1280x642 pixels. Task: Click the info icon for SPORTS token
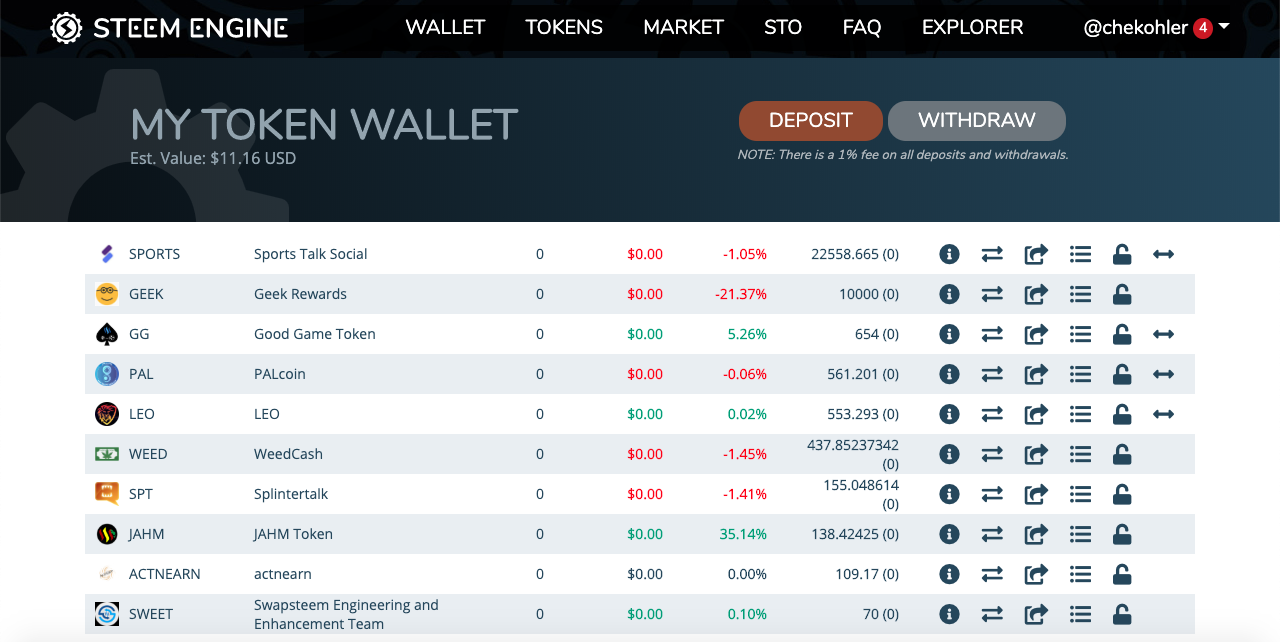pos(949,254)
